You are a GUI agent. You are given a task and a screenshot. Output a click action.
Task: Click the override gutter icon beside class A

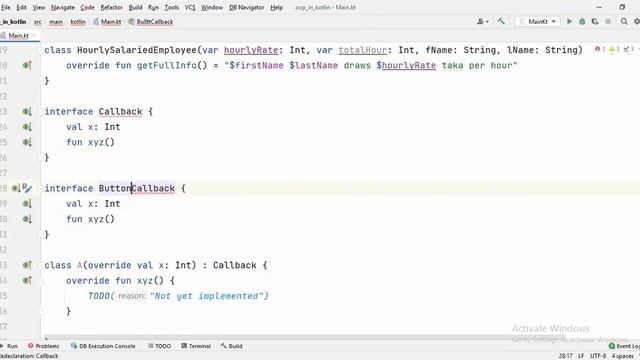coord(27,265)
